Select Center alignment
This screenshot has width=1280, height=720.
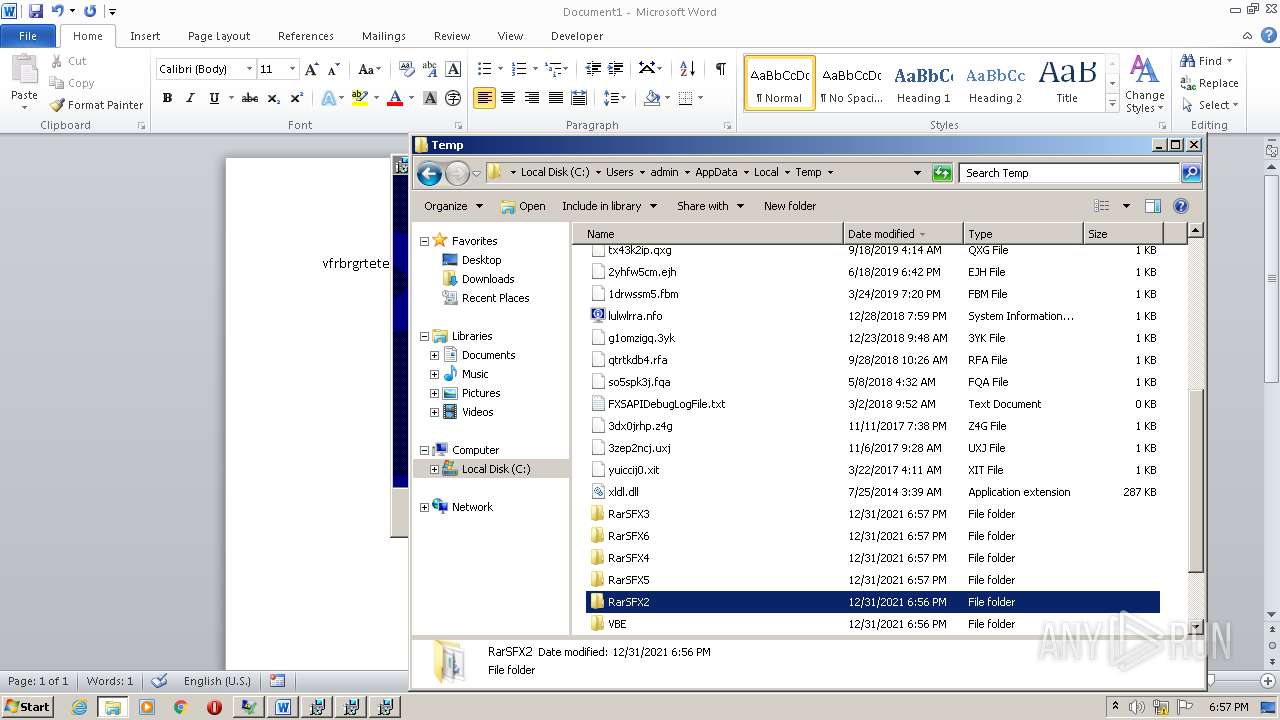pos(508,98)
